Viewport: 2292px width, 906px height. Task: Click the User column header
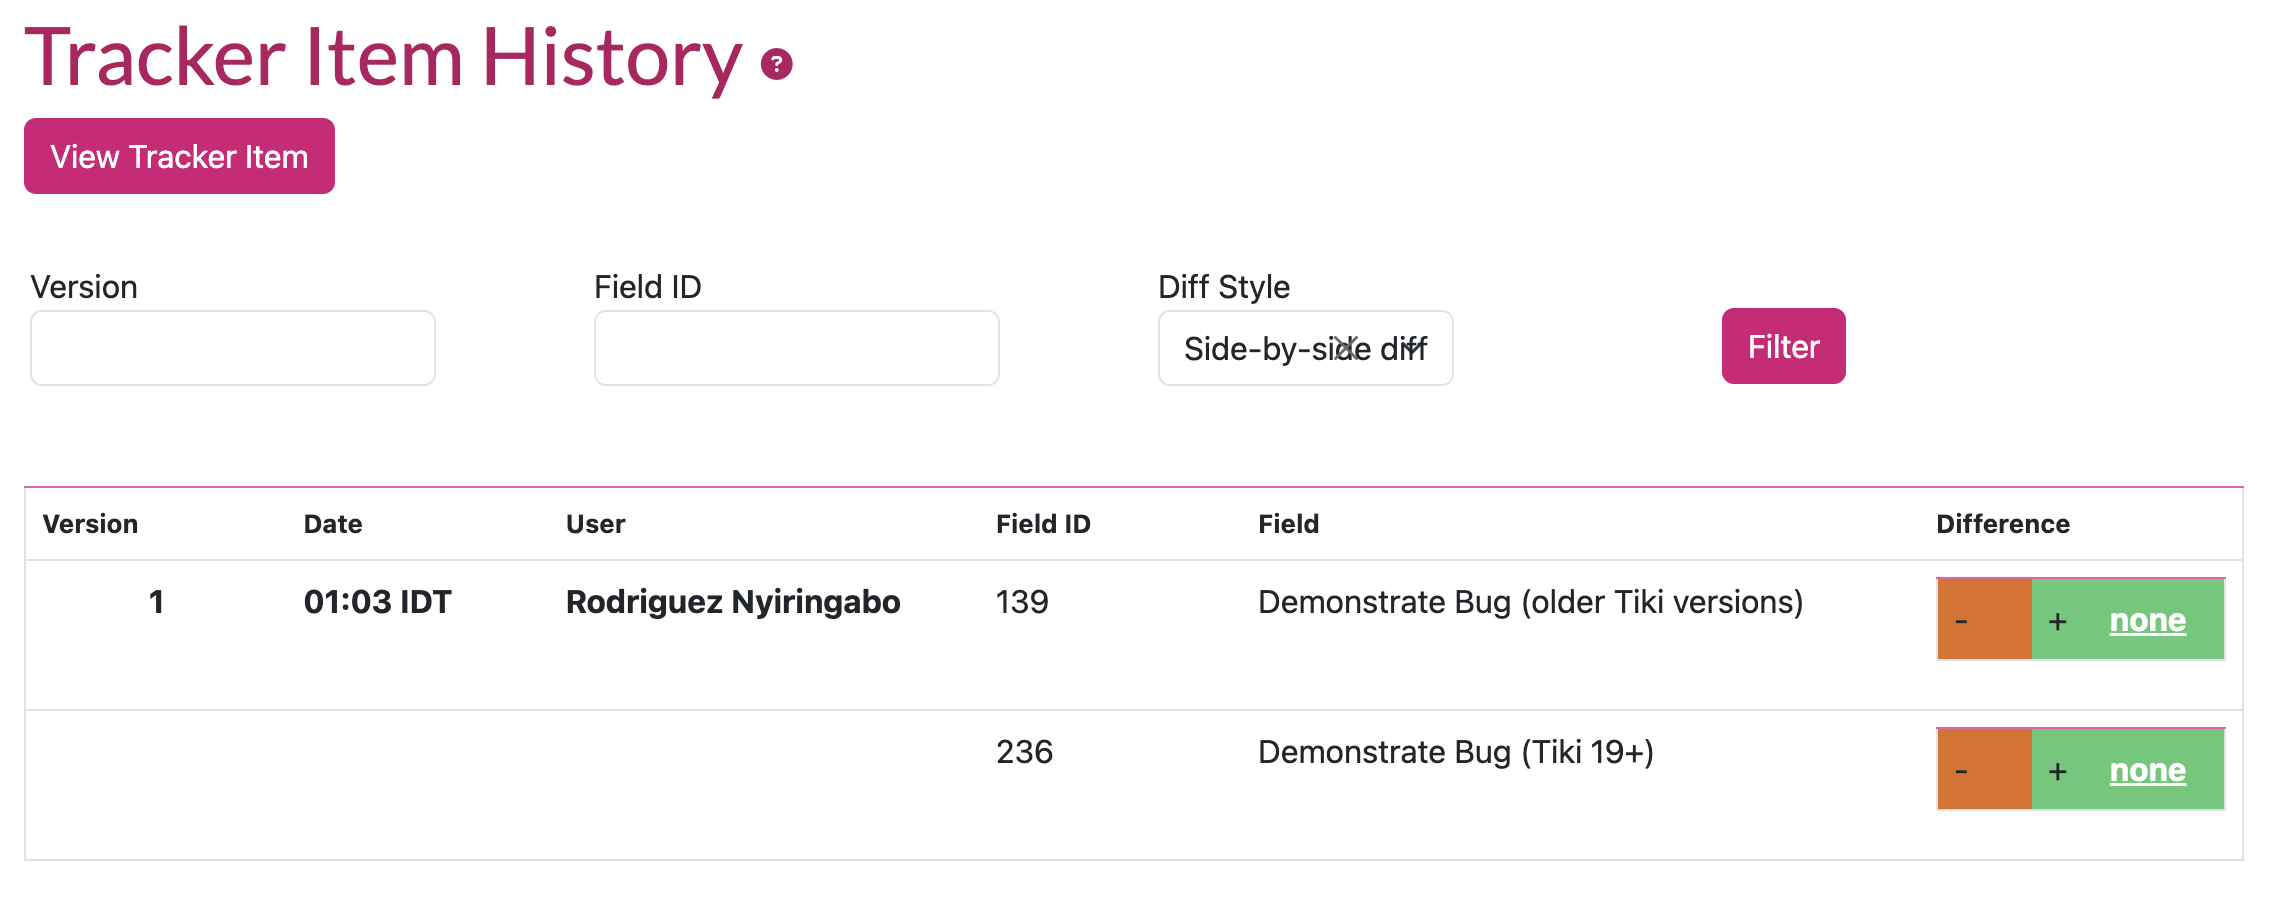[x=595, y=524]
